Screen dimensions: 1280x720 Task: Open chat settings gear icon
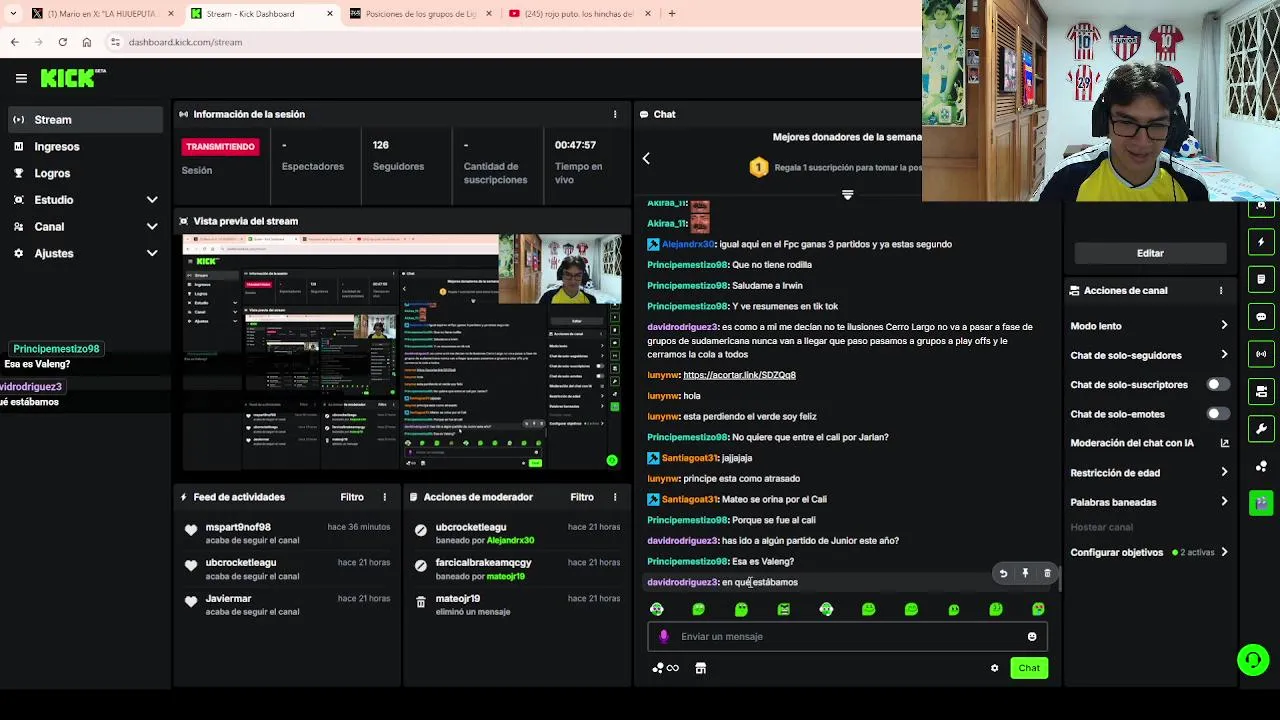coord(994,668)
